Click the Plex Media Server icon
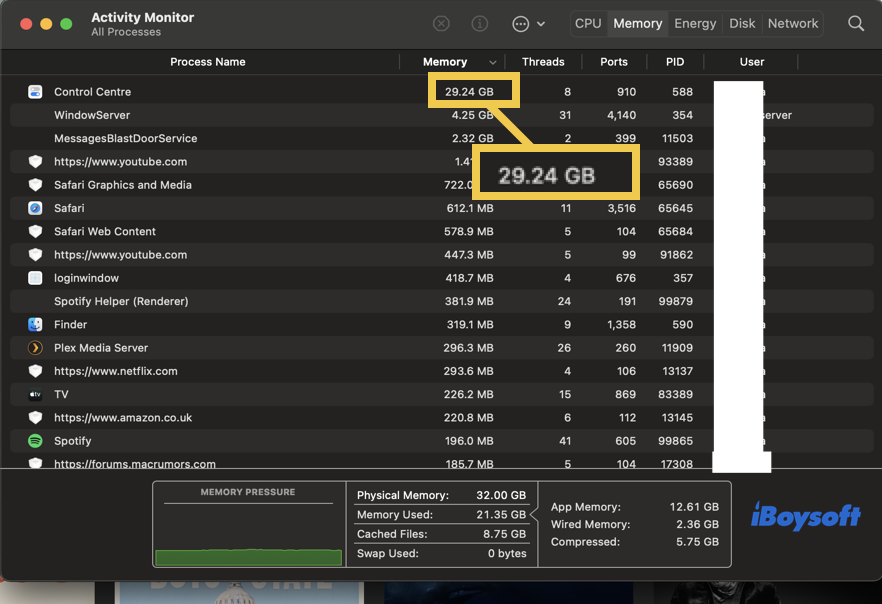The image size is (882, 604). click(x=35, y=348)
